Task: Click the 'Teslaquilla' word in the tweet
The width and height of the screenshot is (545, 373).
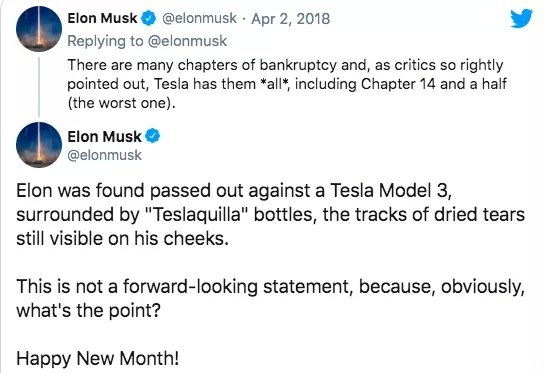Action: pos(197,214)
